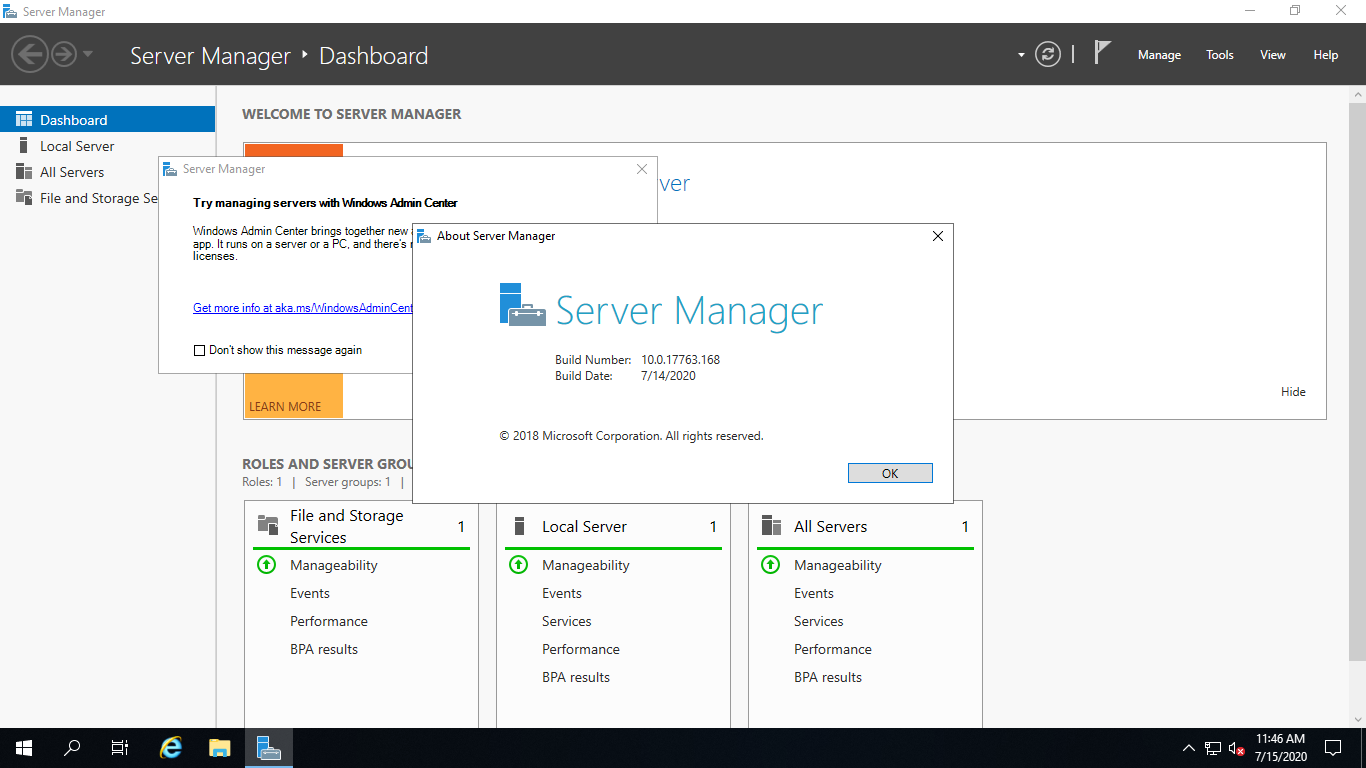Open Services in Local Server tile
Image resolution: width=1366 pixels, height=768 pixels.
(567, 621)
